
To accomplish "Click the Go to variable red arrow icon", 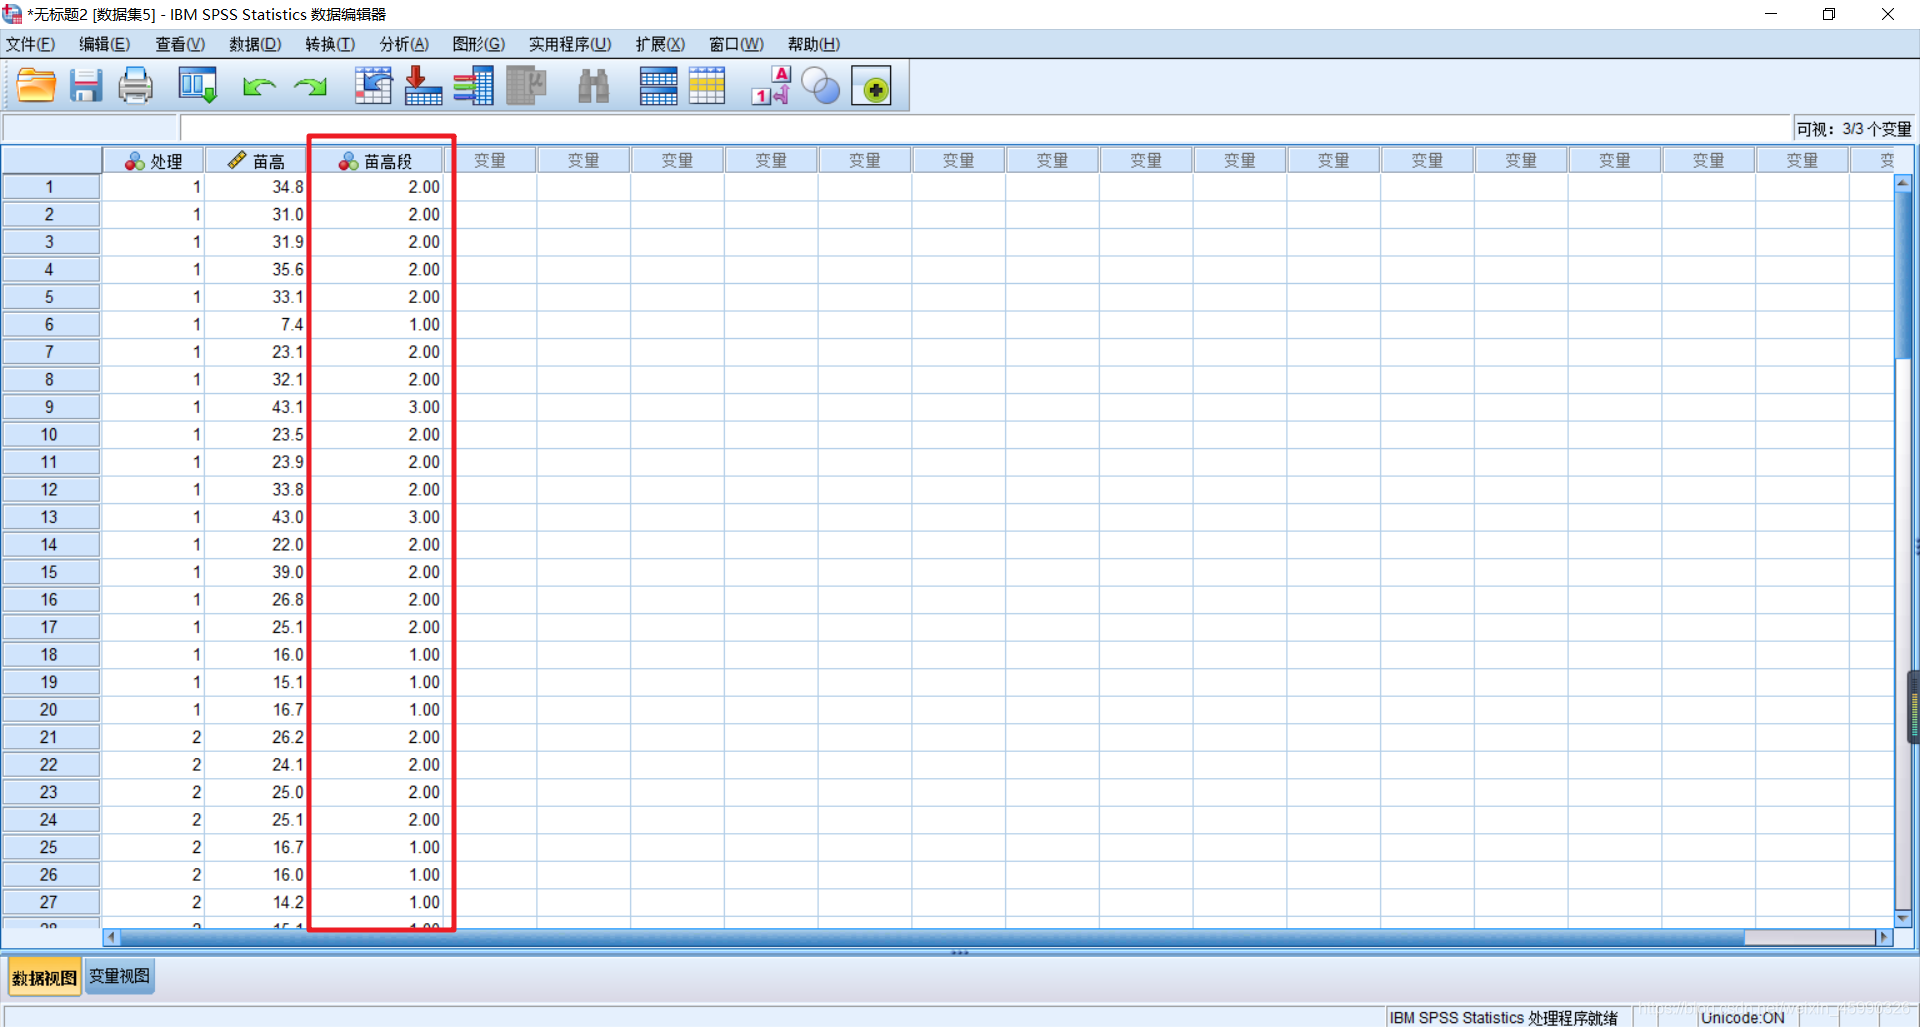I will coord(423,86).
